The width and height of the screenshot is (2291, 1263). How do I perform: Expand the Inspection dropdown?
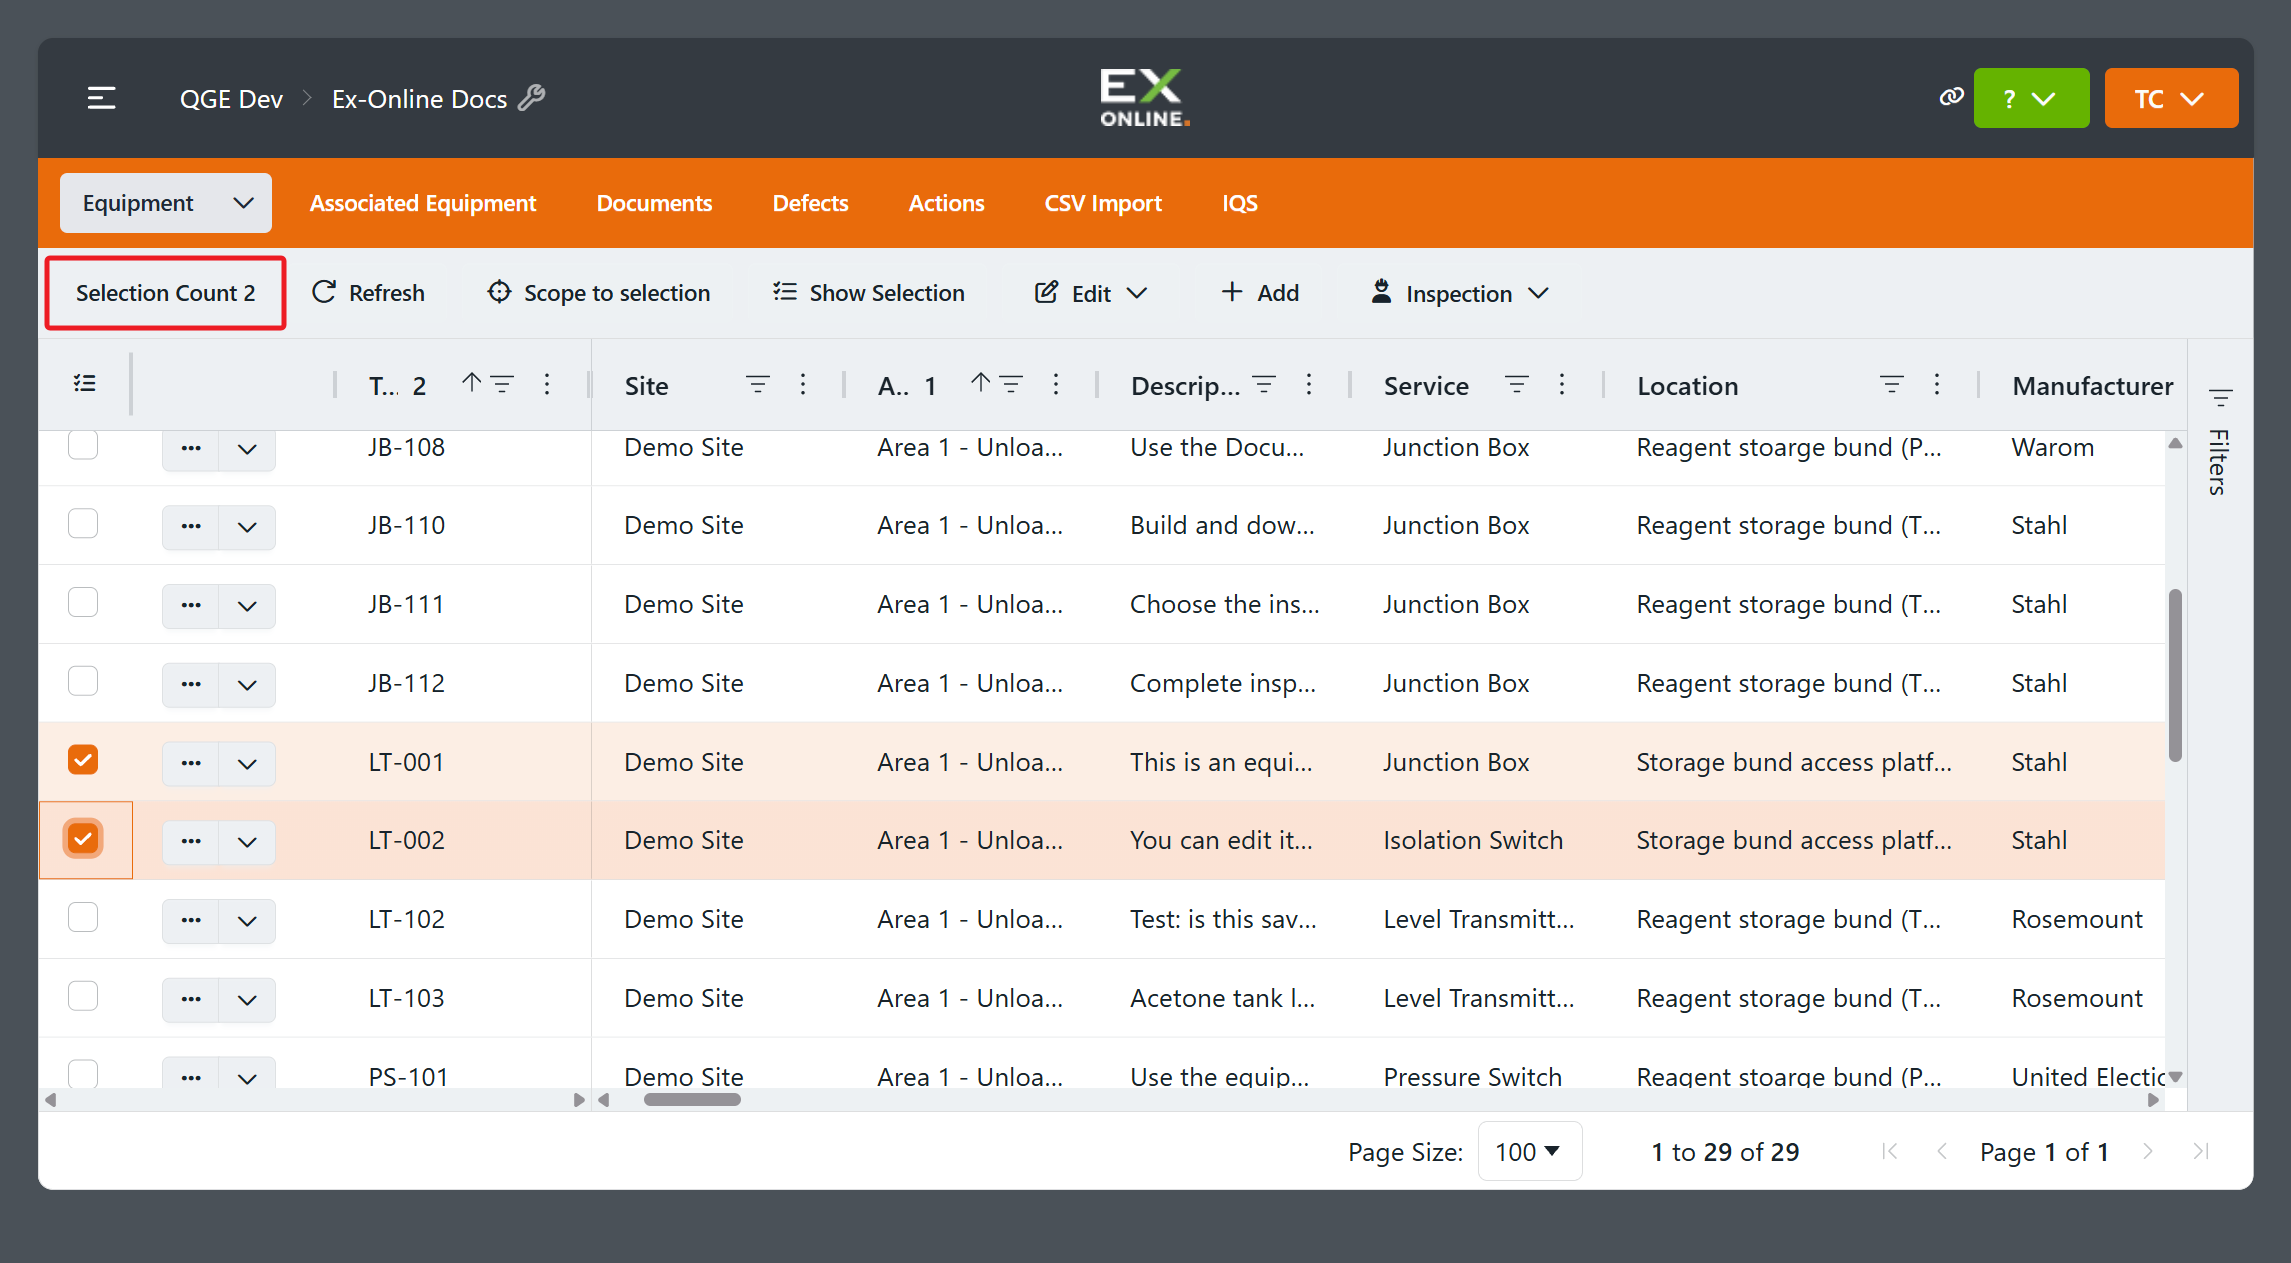tap(1459, 293)
